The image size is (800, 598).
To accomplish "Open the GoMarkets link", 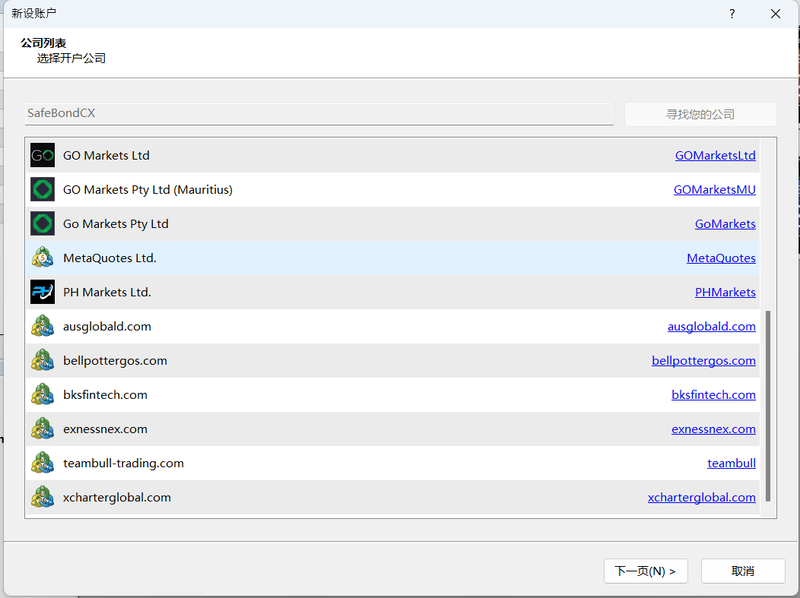I will 725,223.
